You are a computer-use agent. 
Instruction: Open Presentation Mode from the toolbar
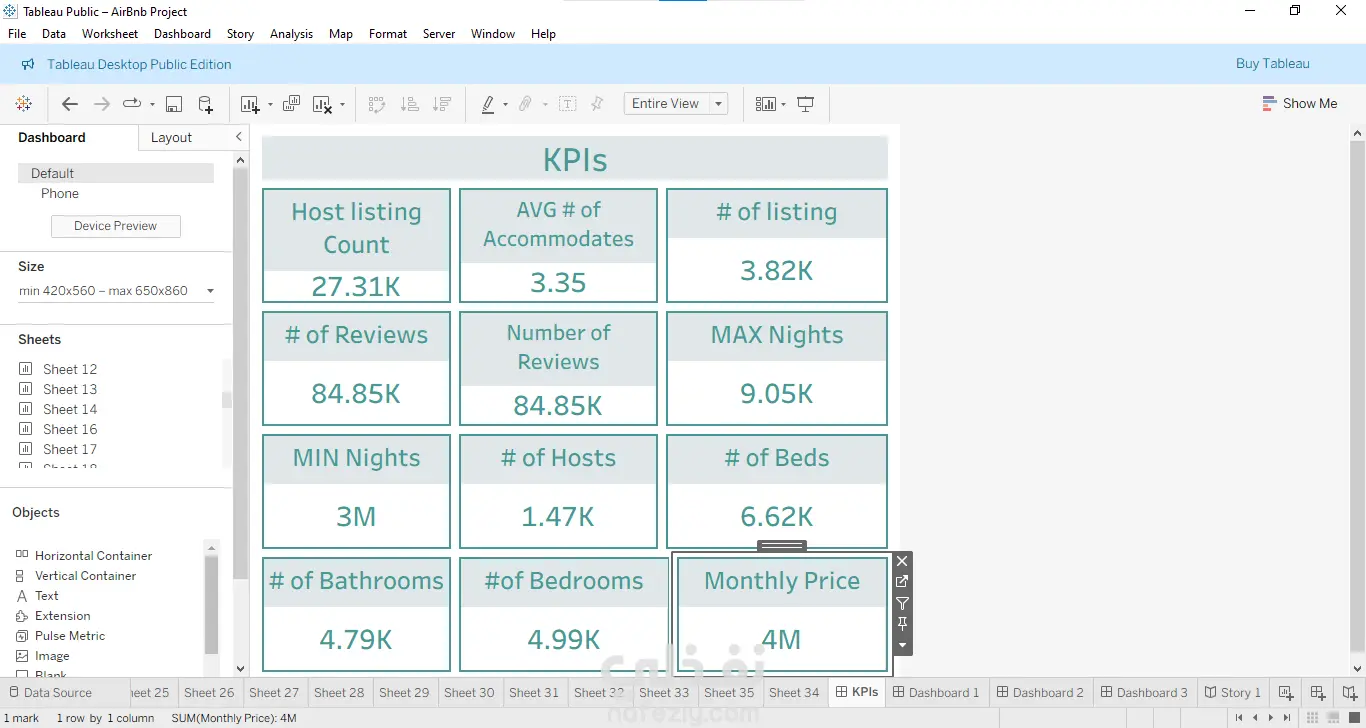(805, 104)
